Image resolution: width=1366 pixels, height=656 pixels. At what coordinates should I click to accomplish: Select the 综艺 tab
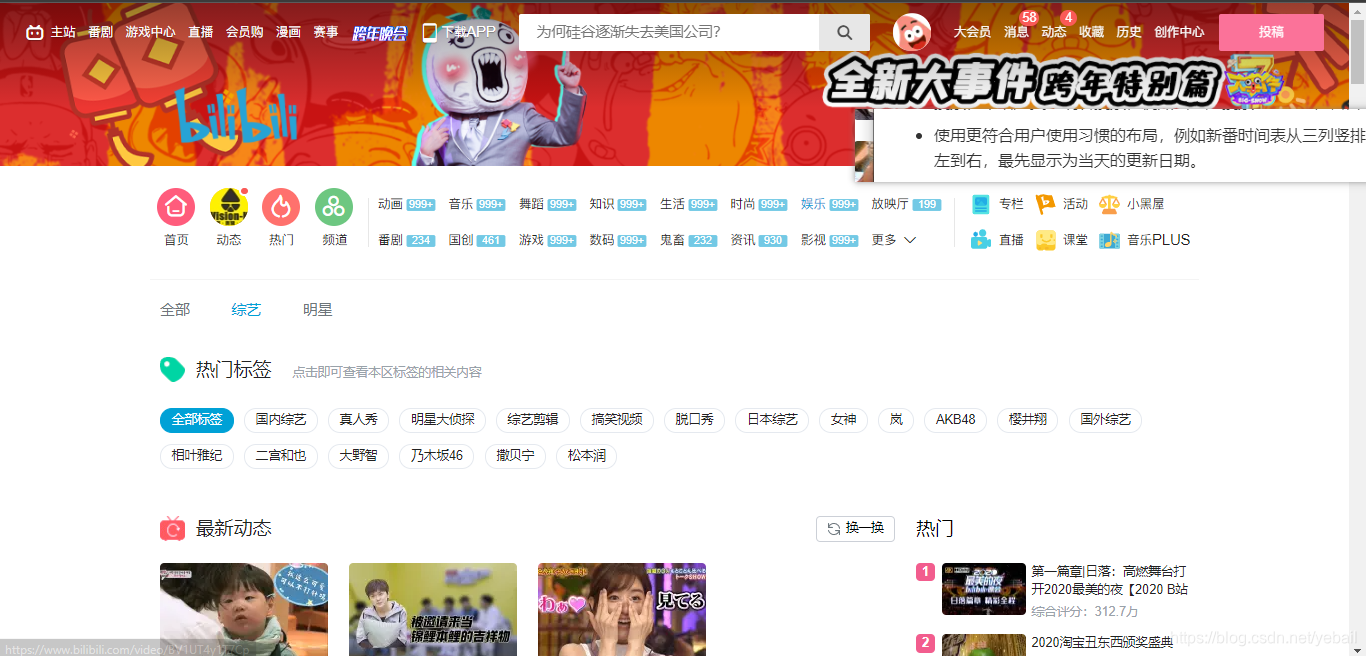246,310
